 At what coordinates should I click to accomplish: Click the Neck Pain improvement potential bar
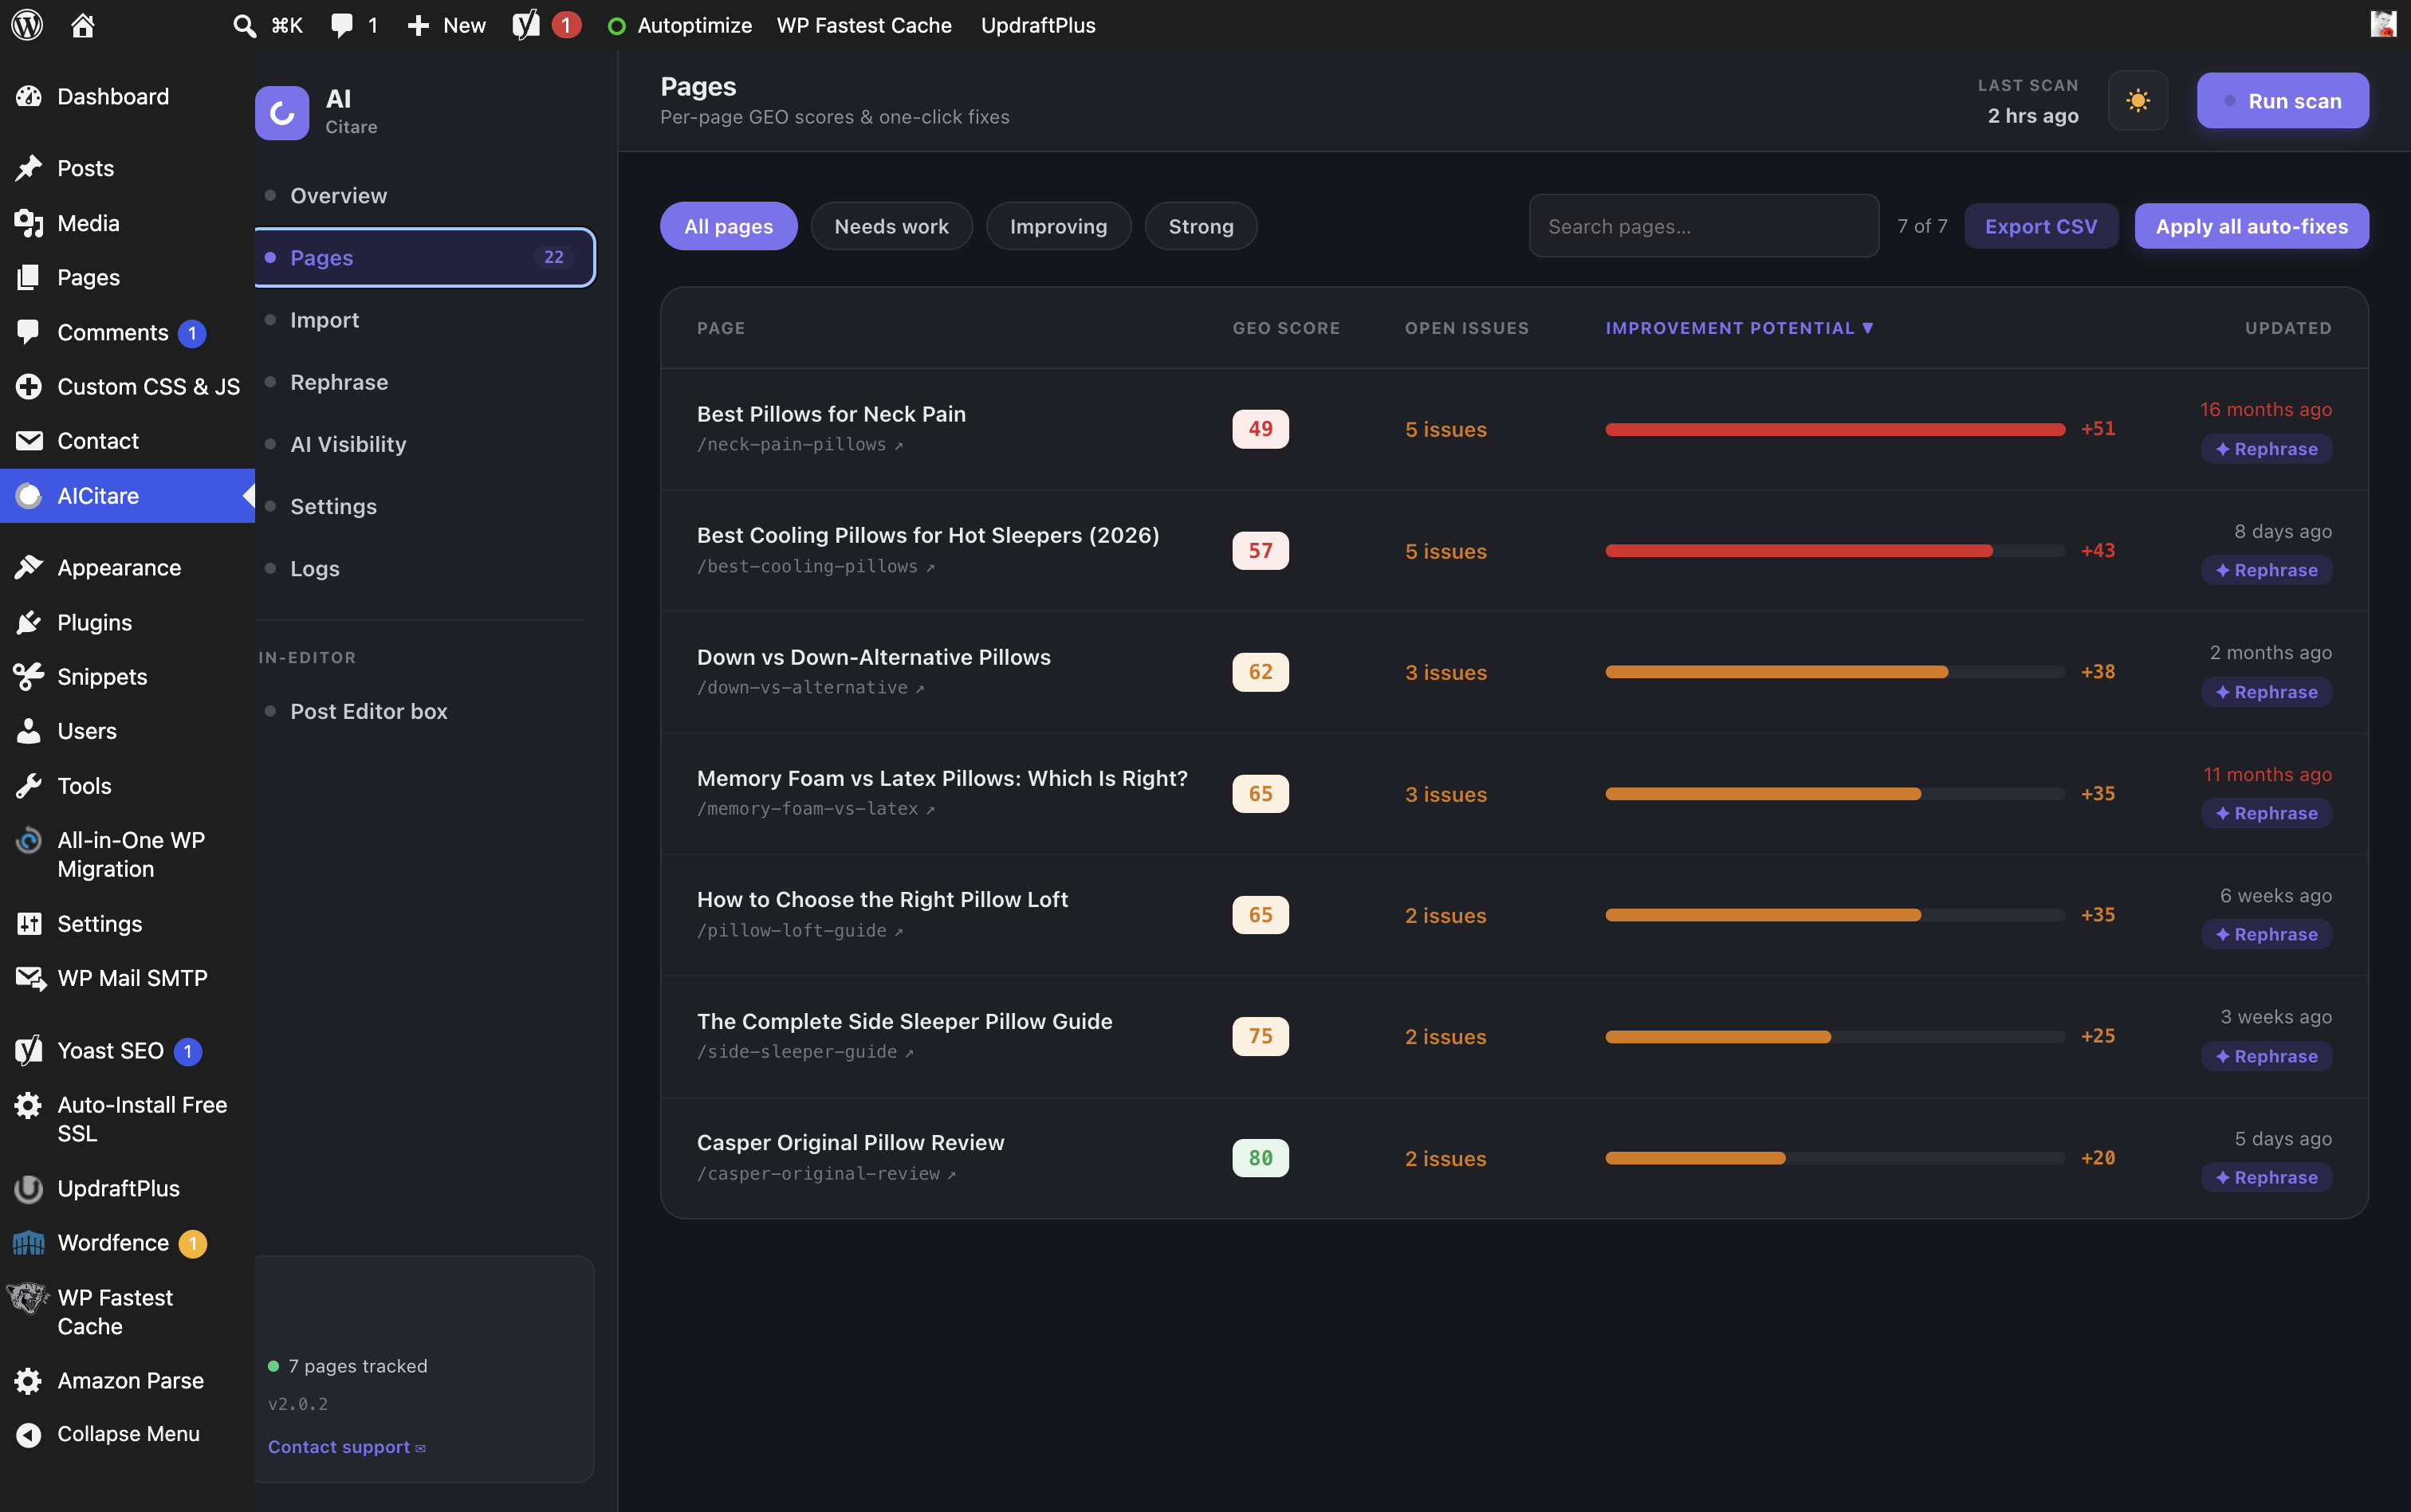click(x=1835, y=429)
